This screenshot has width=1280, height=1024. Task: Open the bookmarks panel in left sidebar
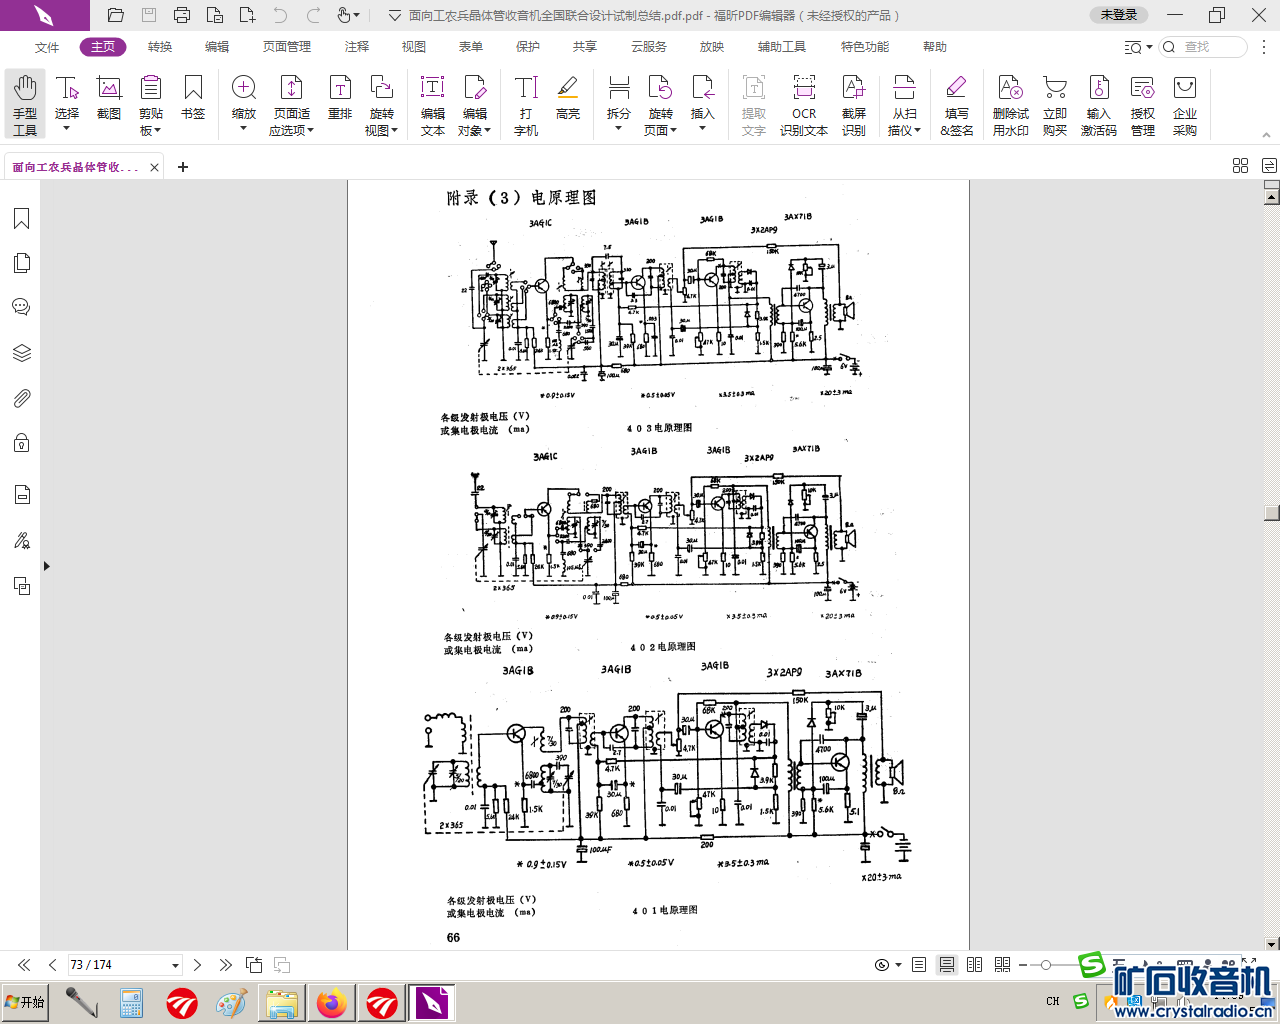tap(21, 219)
